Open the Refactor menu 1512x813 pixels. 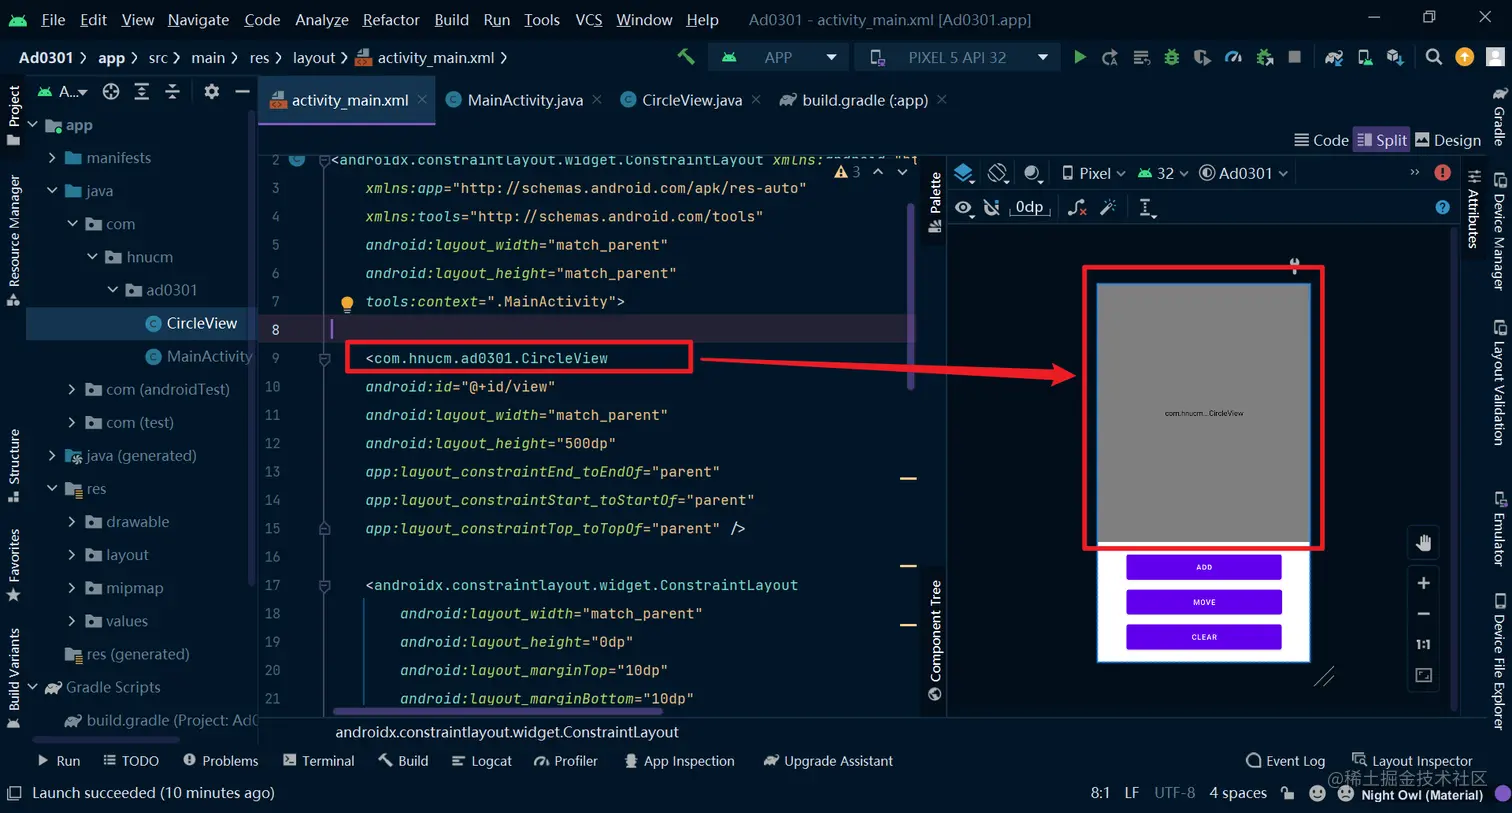(x=391, y=19)
